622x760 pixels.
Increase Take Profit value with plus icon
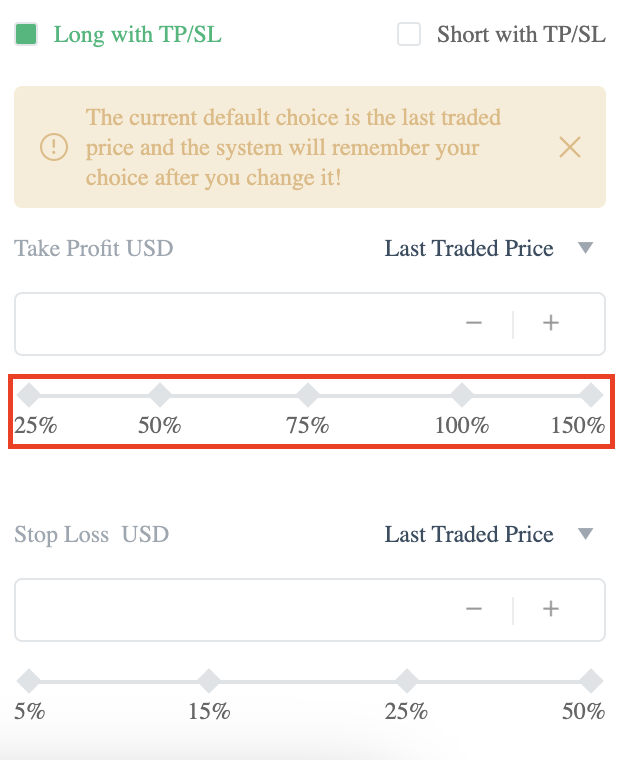(x=551, y=323)
